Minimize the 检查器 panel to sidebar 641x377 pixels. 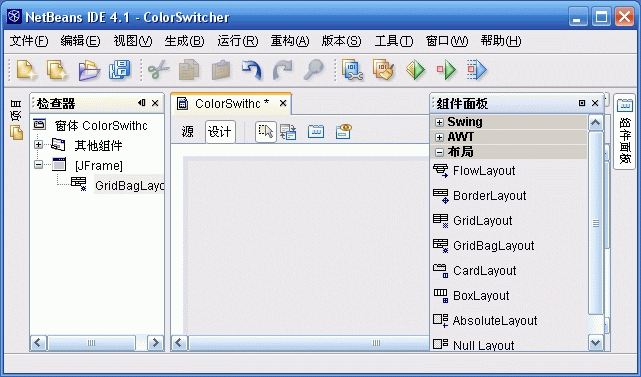point(141,103)
